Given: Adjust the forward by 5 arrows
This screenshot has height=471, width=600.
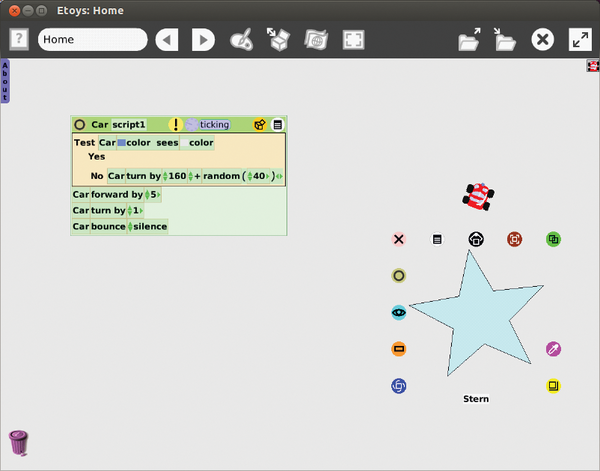Looking at the screenshot, I should click(x=147, y=195).
